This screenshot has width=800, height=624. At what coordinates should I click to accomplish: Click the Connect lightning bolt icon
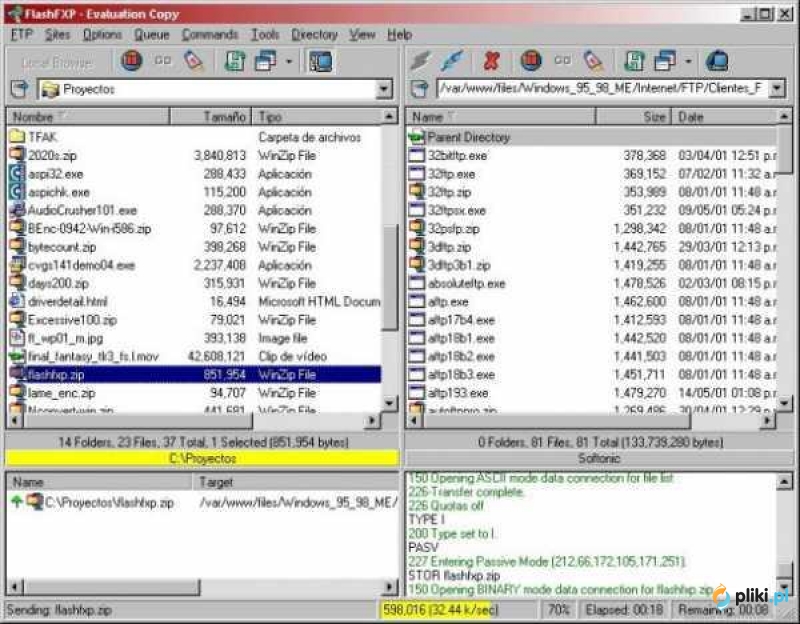[421, 61]
